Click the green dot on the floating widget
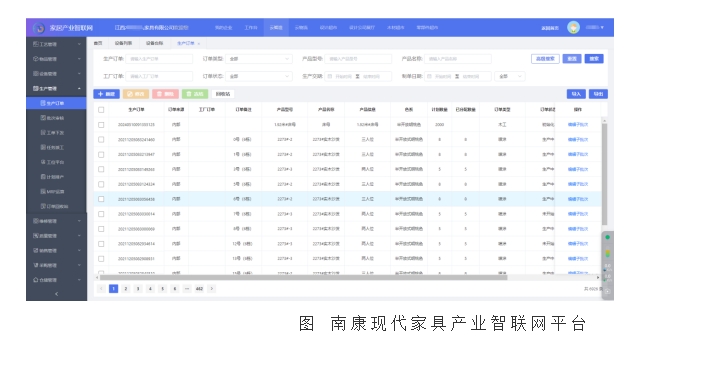 pyautogui.click(x=607, y=237)
